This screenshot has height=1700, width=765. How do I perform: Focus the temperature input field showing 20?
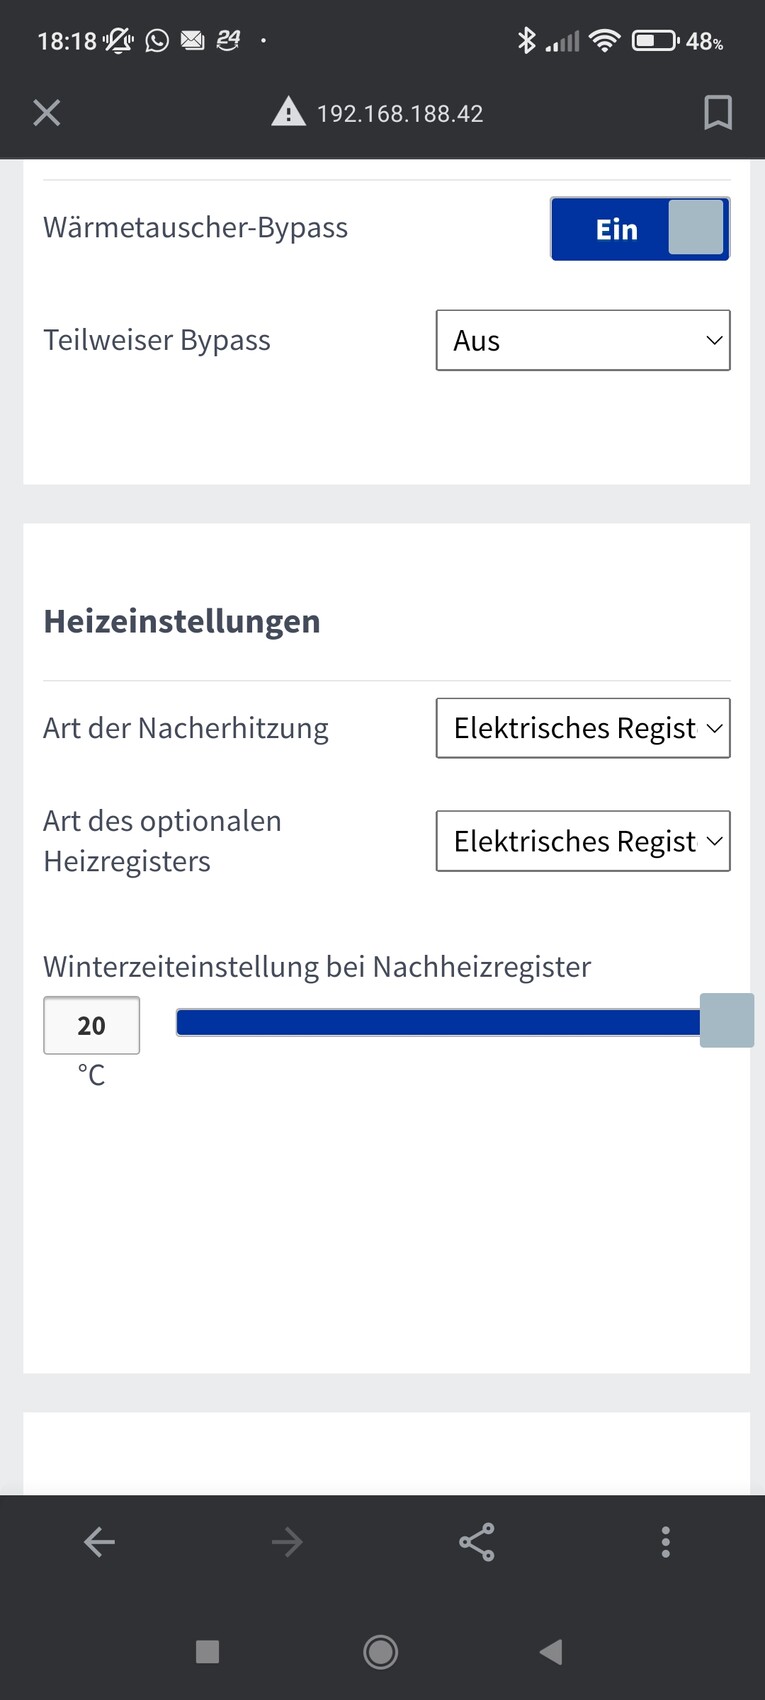click(x=91, y=1025)
